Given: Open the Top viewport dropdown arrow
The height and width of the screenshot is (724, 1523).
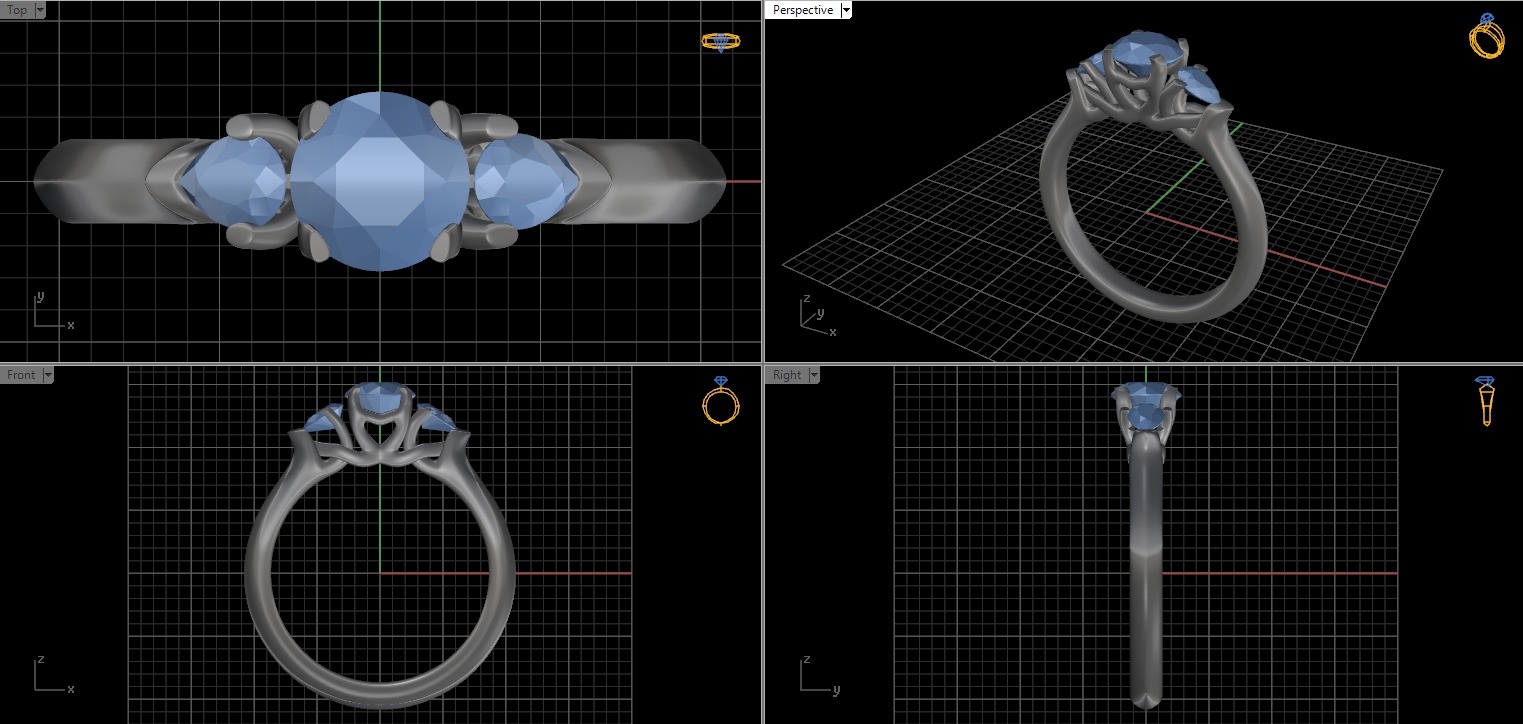Looking at the screenshot, I should pyautogui.click(x=40, y=10).
